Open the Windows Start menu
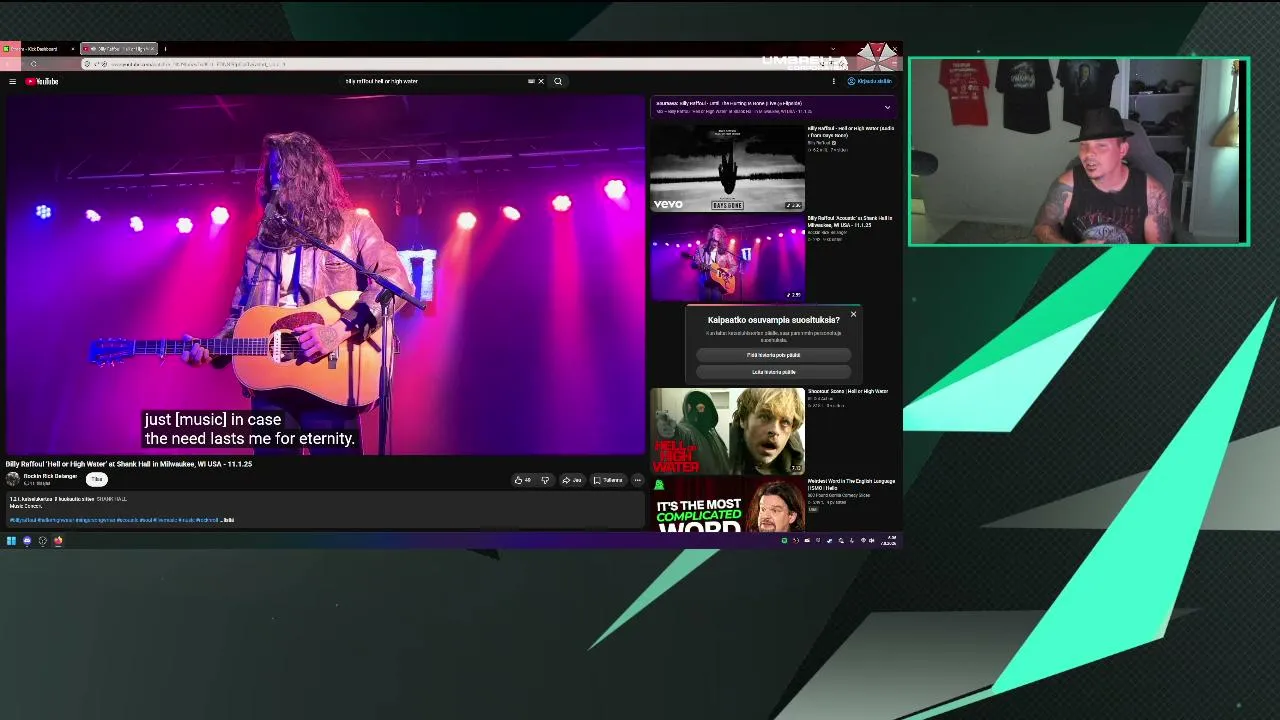The height and width of the screenshot is (720, 1280). [x=11, y=541]
